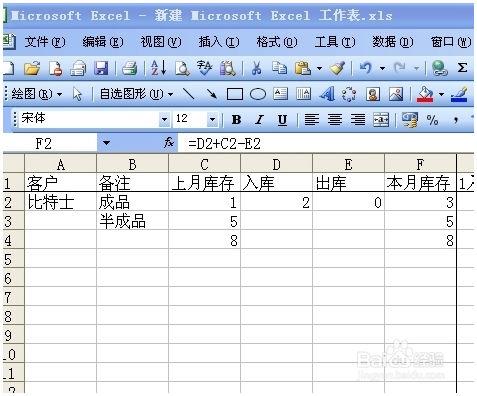Insert a vertical Text Box
The height and width of the screenshot is (396, 477).
[303, 94]
